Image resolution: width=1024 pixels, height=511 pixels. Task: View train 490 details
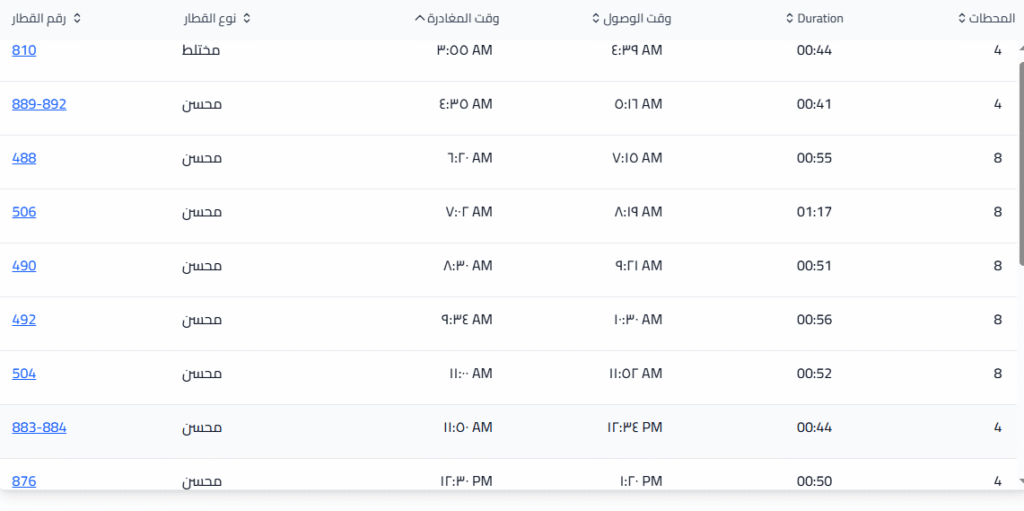pyautogui.click(x=24, y=266)
